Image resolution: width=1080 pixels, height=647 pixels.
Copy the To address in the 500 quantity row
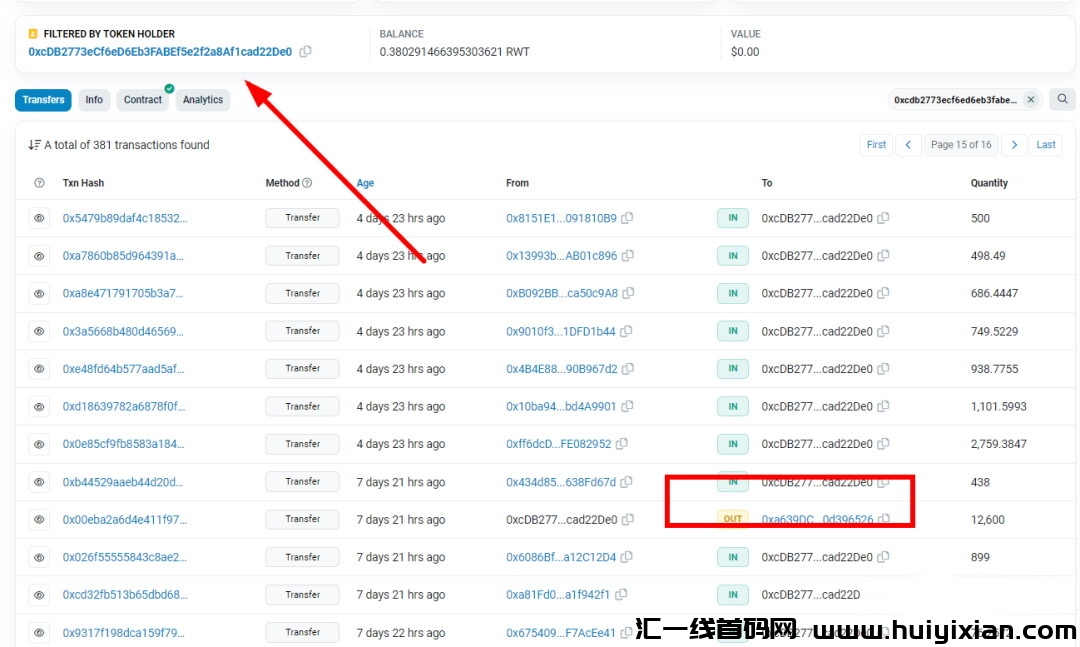(884, 218)
